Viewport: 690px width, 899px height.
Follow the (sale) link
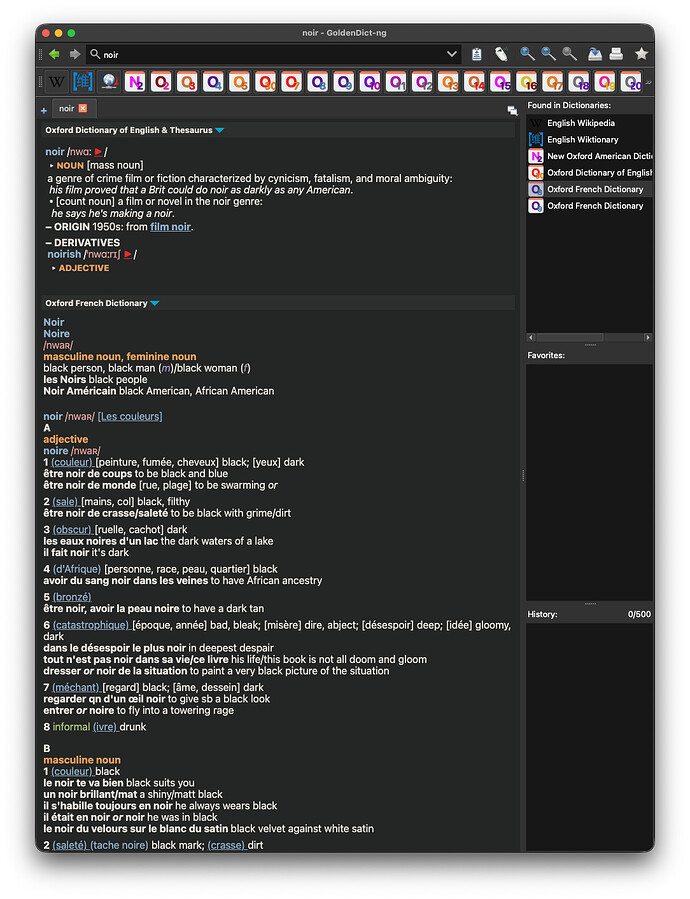click(x=65, y=502)
